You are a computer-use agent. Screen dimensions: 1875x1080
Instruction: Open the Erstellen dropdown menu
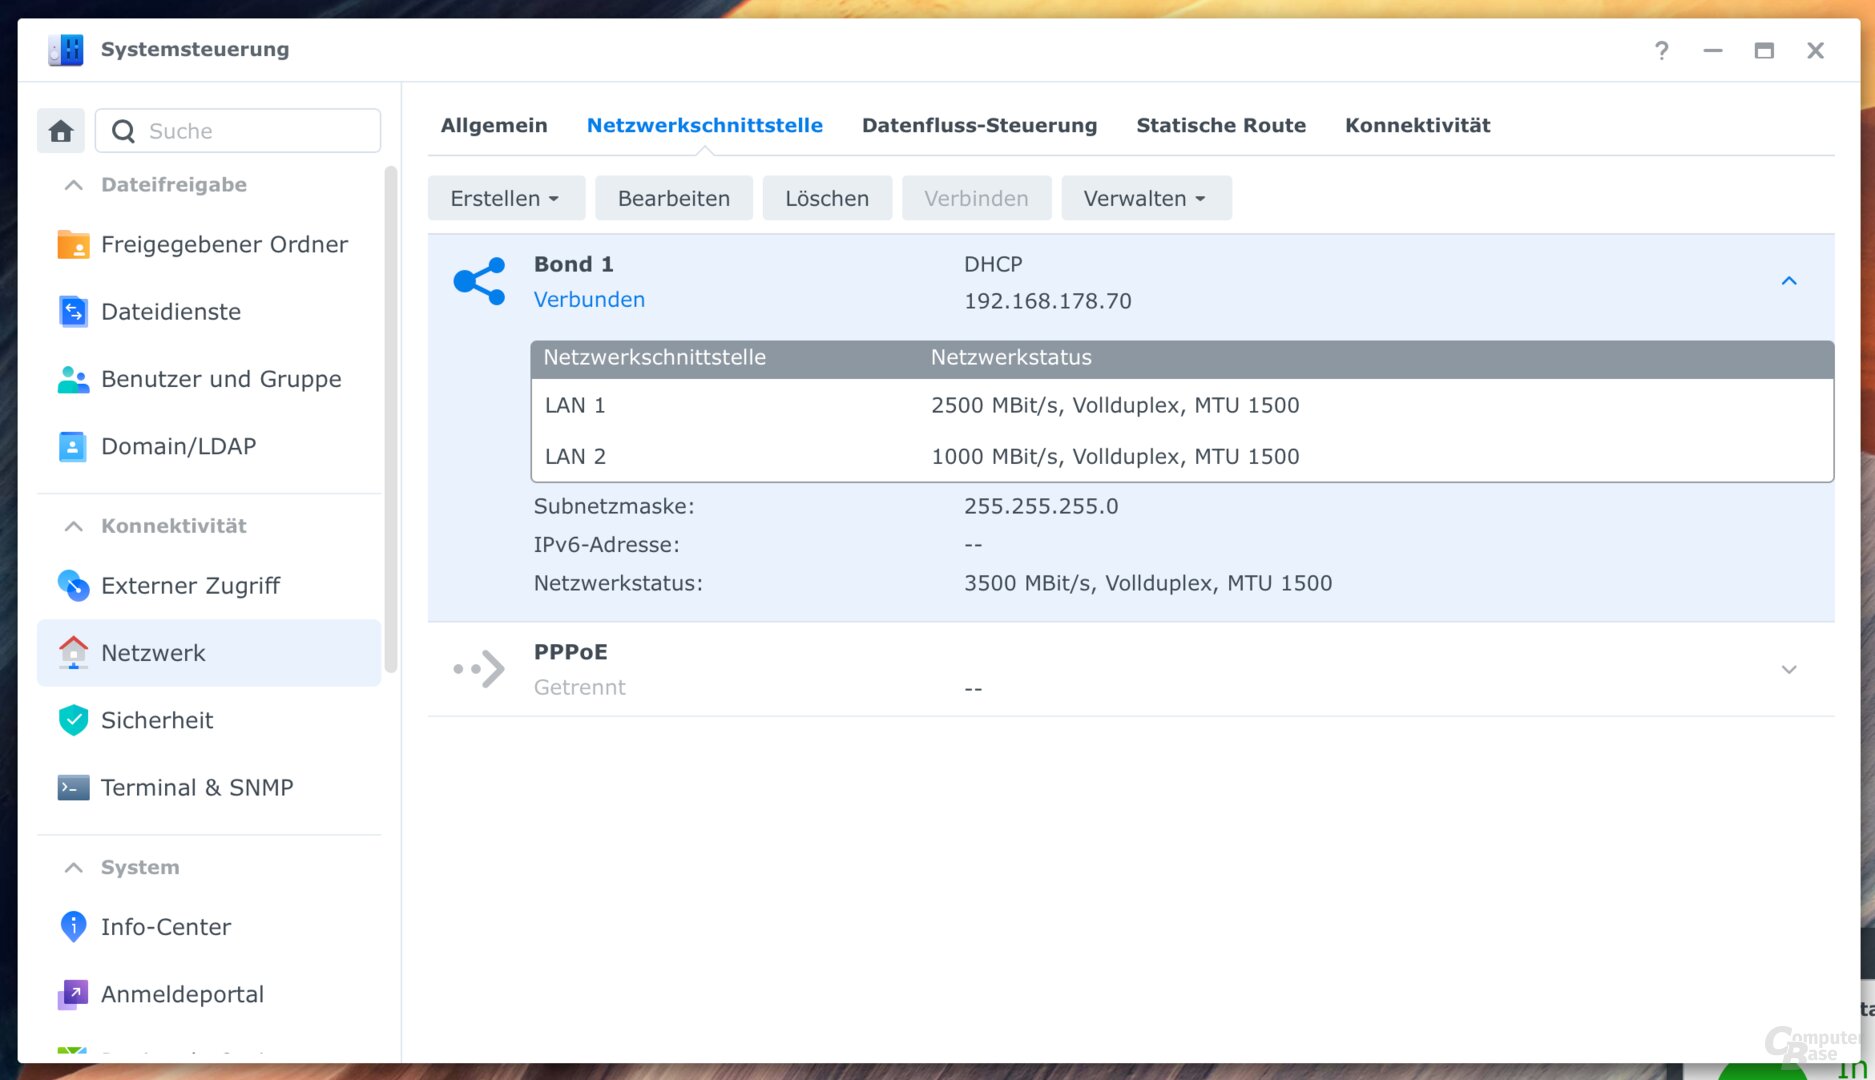pos(505,198)
